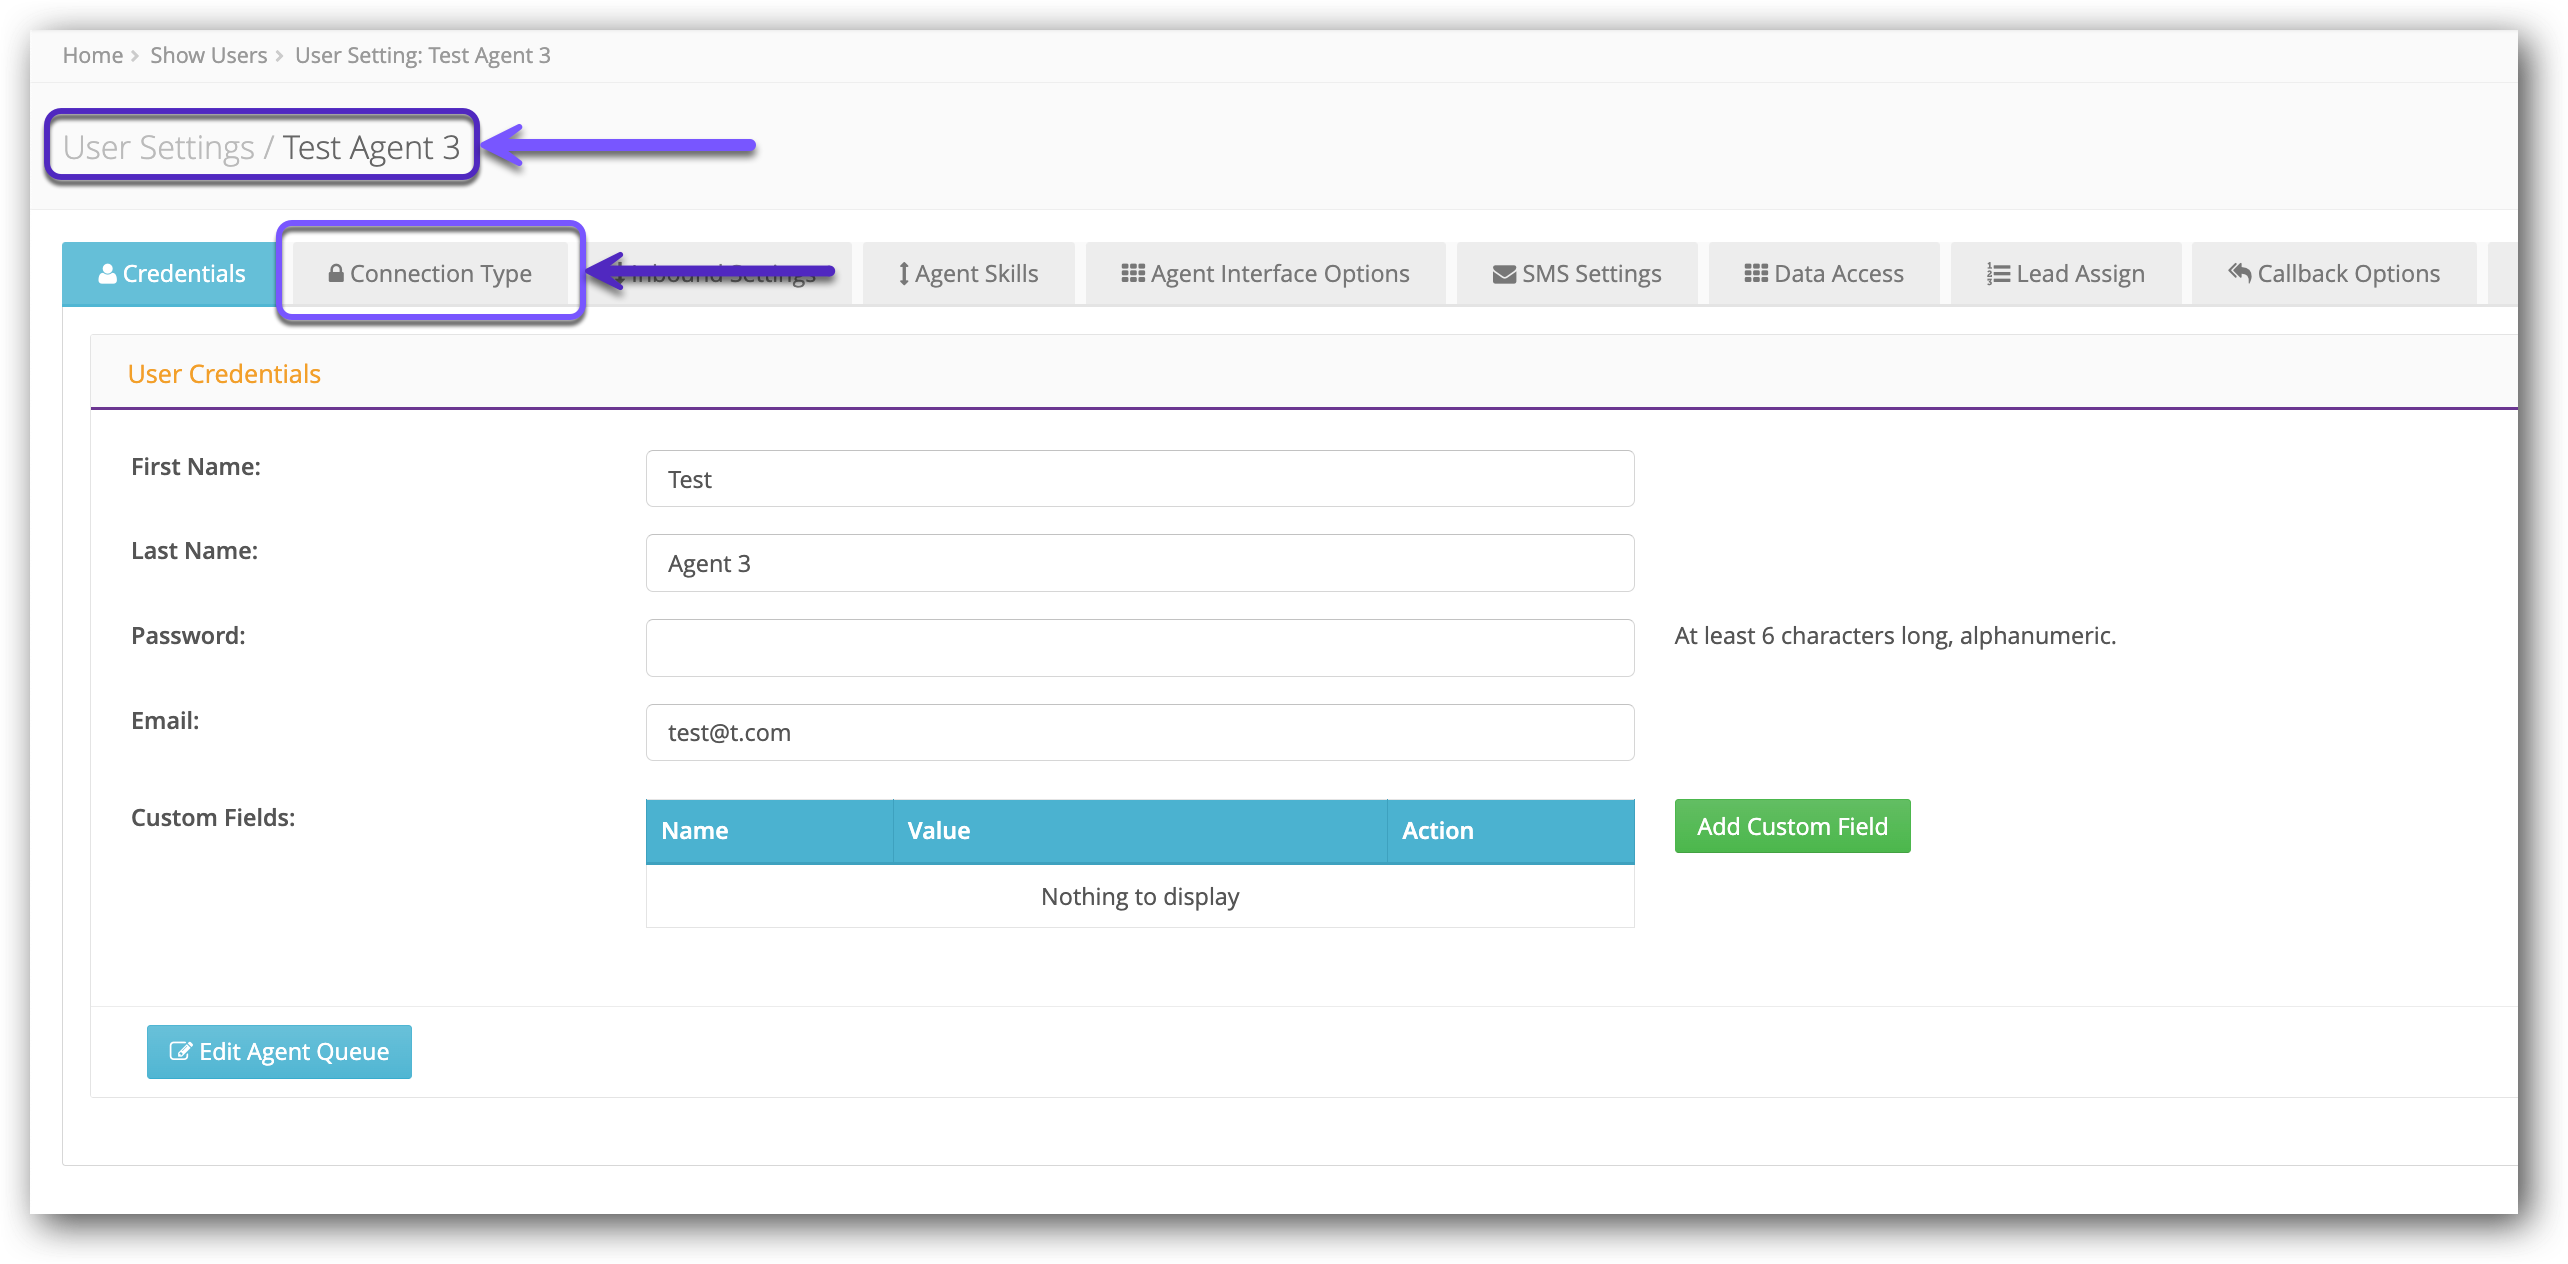Screen dimensions: 2568x1264
Task: Click the arrows icon beside Agent Skills
Action: tap(903, 274)
